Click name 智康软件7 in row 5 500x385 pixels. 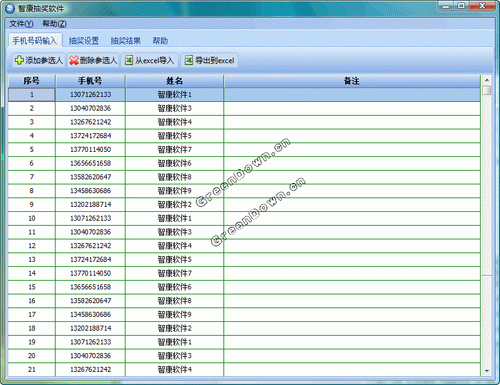tap(174, 149)
